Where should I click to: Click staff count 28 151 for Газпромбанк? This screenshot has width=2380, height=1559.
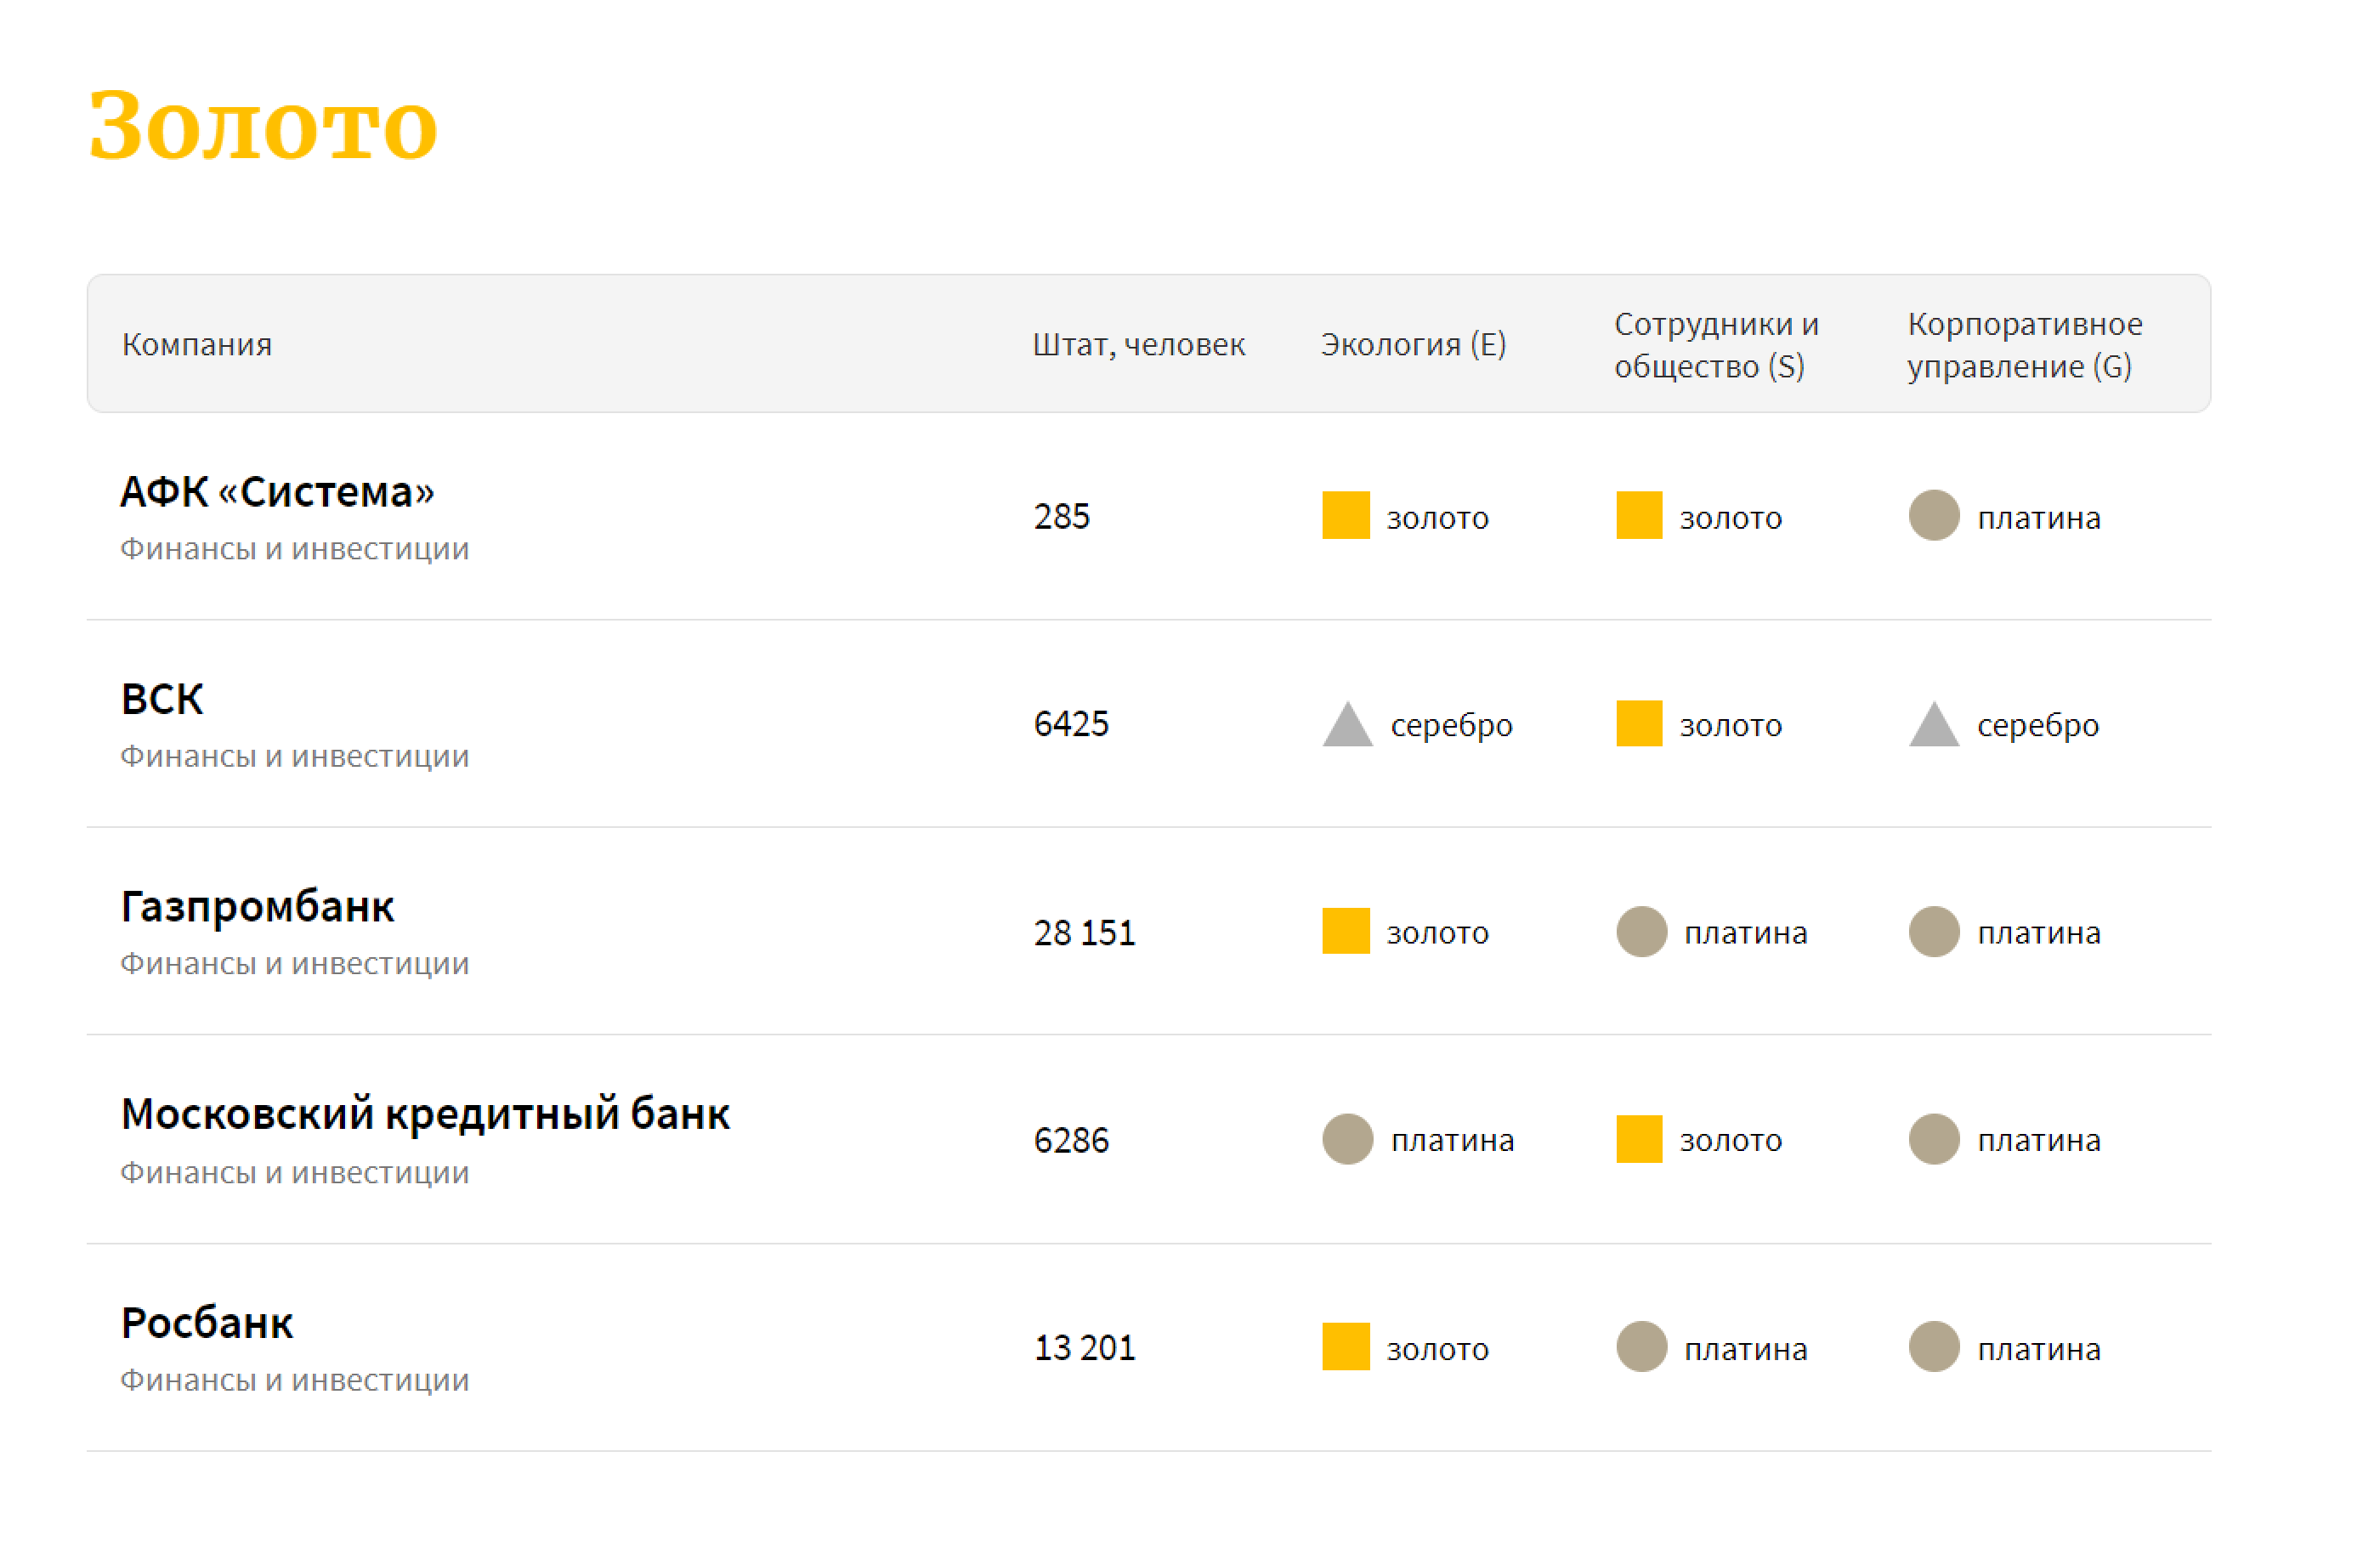pyautogui.click(x=1084, y=932)
